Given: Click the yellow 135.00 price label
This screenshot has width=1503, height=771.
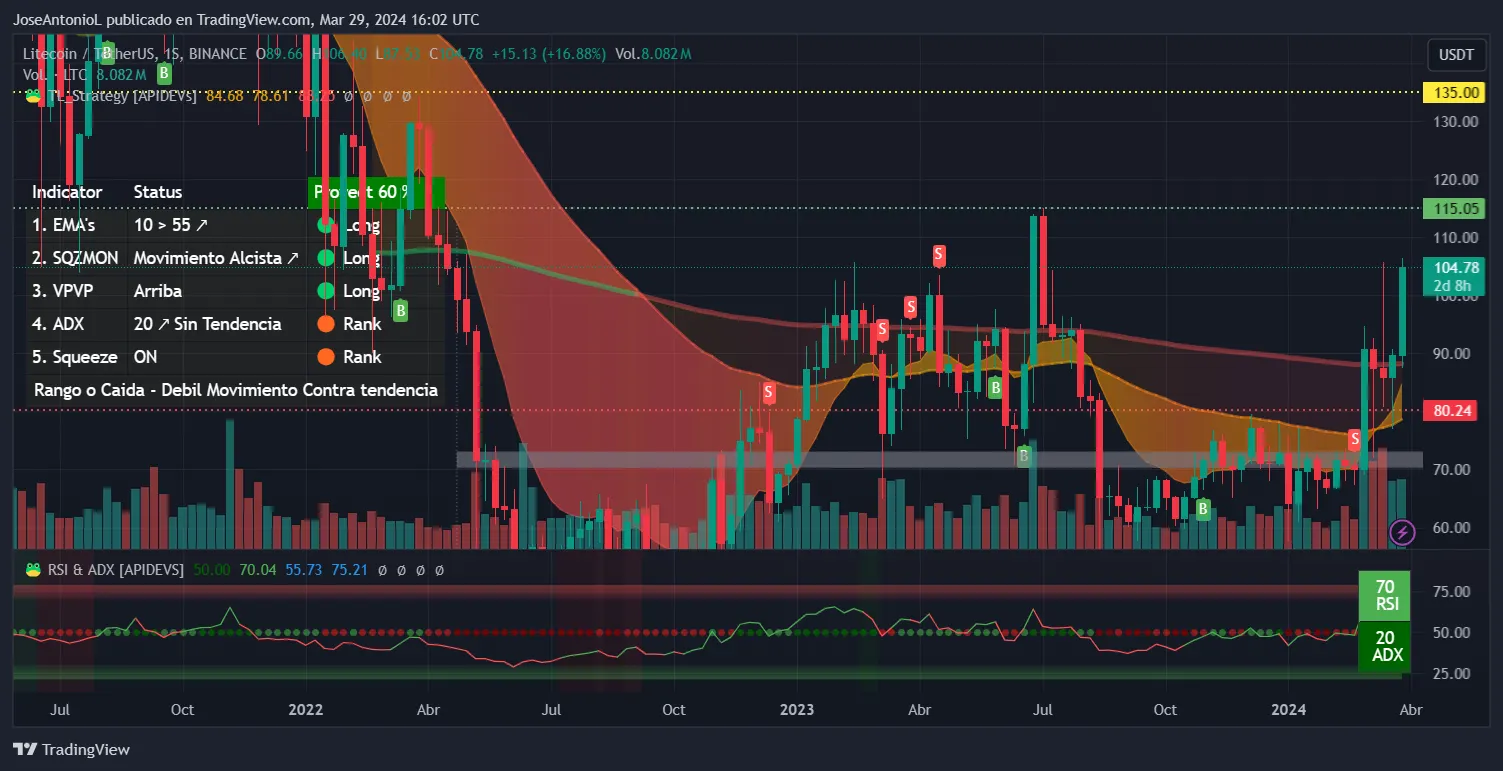Looking at the screenshot, I should click(x=1457, y=93).
